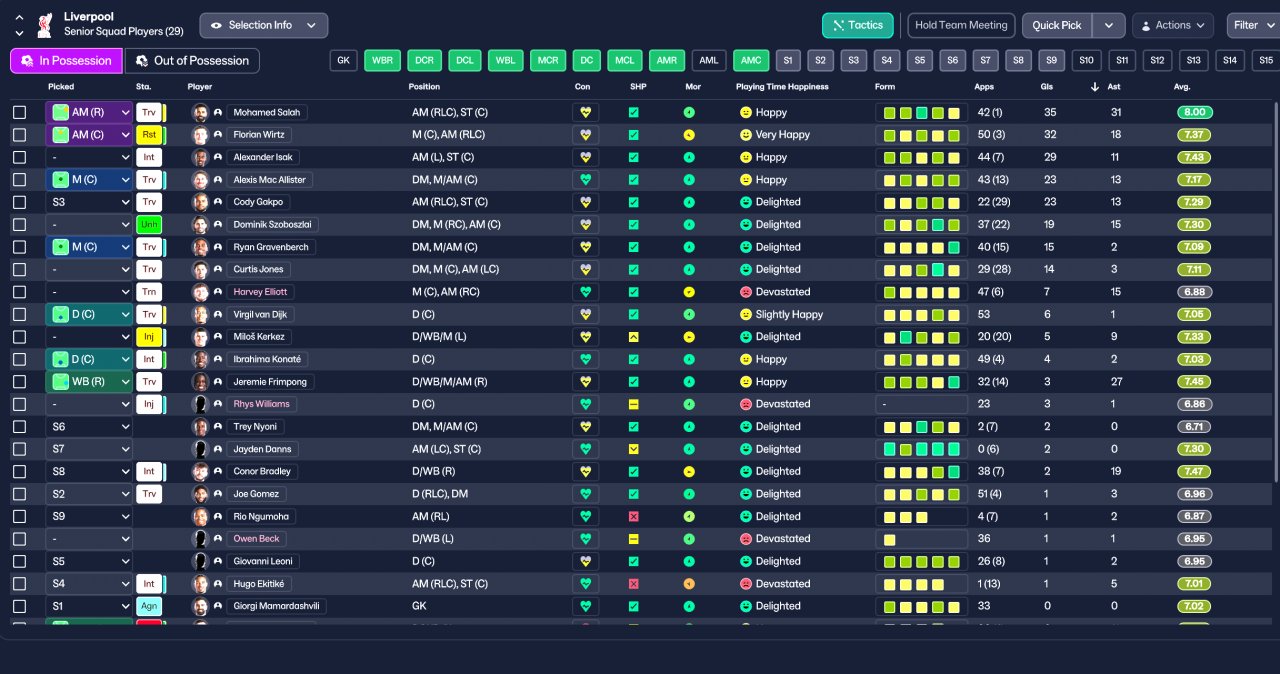Click the Tactics button
1280x674 pixels.
(x=858, y=25)
